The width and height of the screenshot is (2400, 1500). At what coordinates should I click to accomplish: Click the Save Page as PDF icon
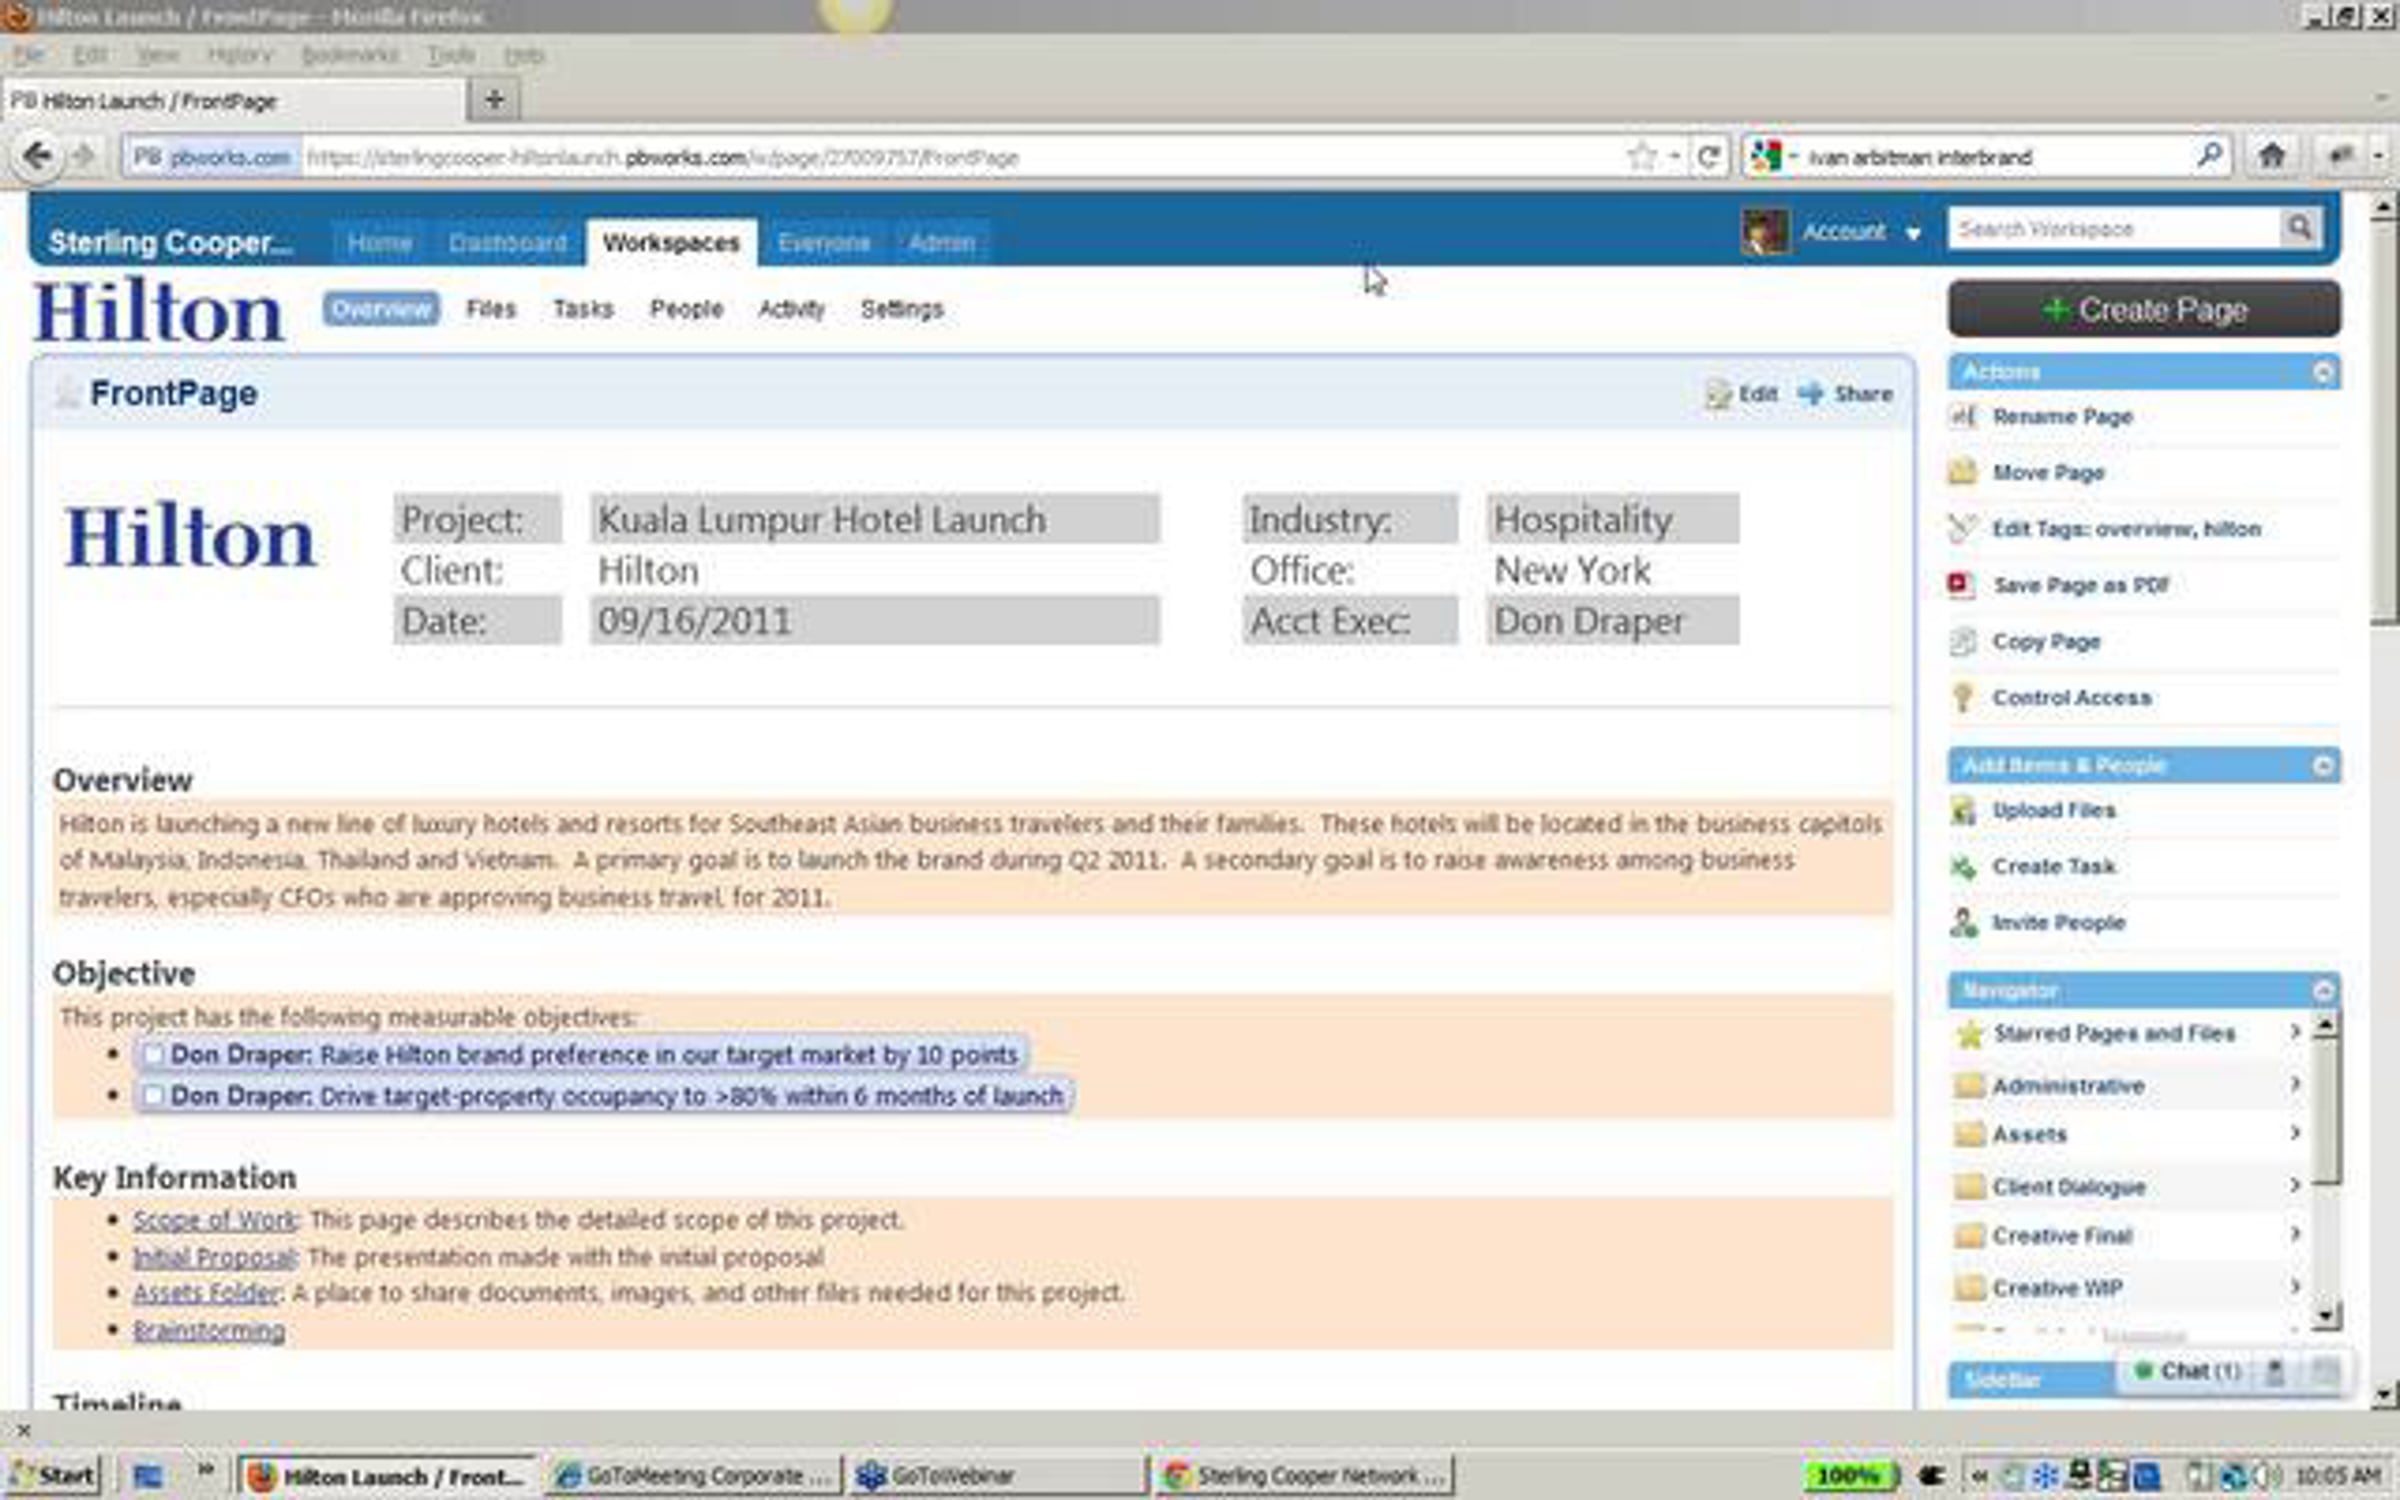pyautogui.click(x=1960, y=584)
